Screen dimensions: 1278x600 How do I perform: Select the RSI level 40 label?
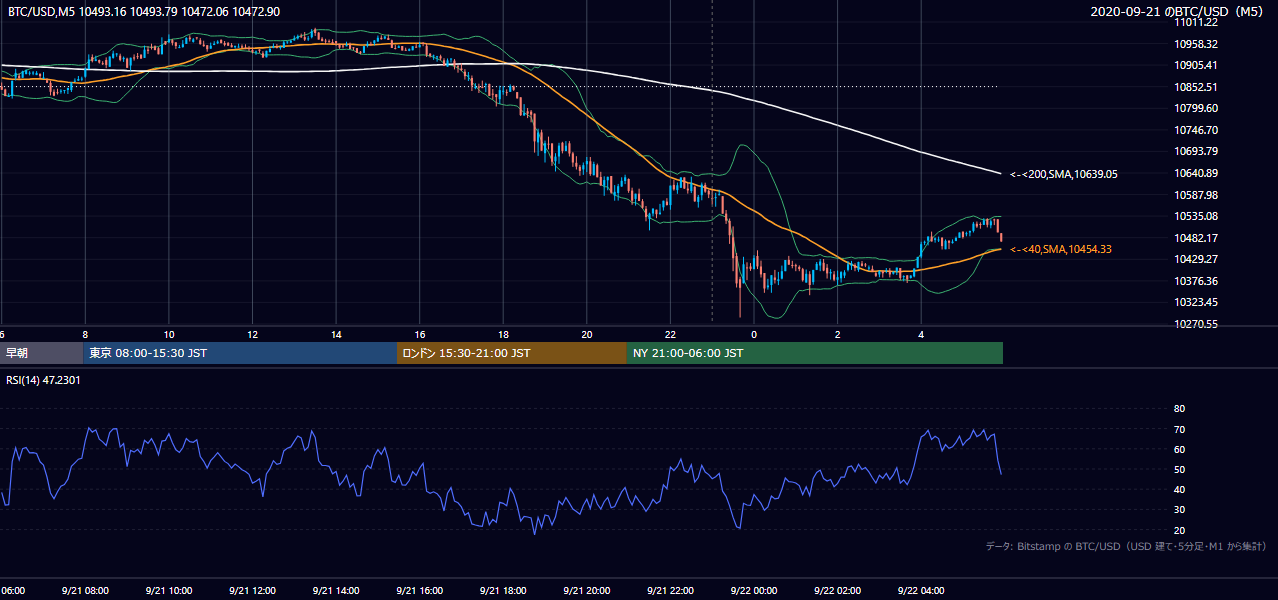1179,489
